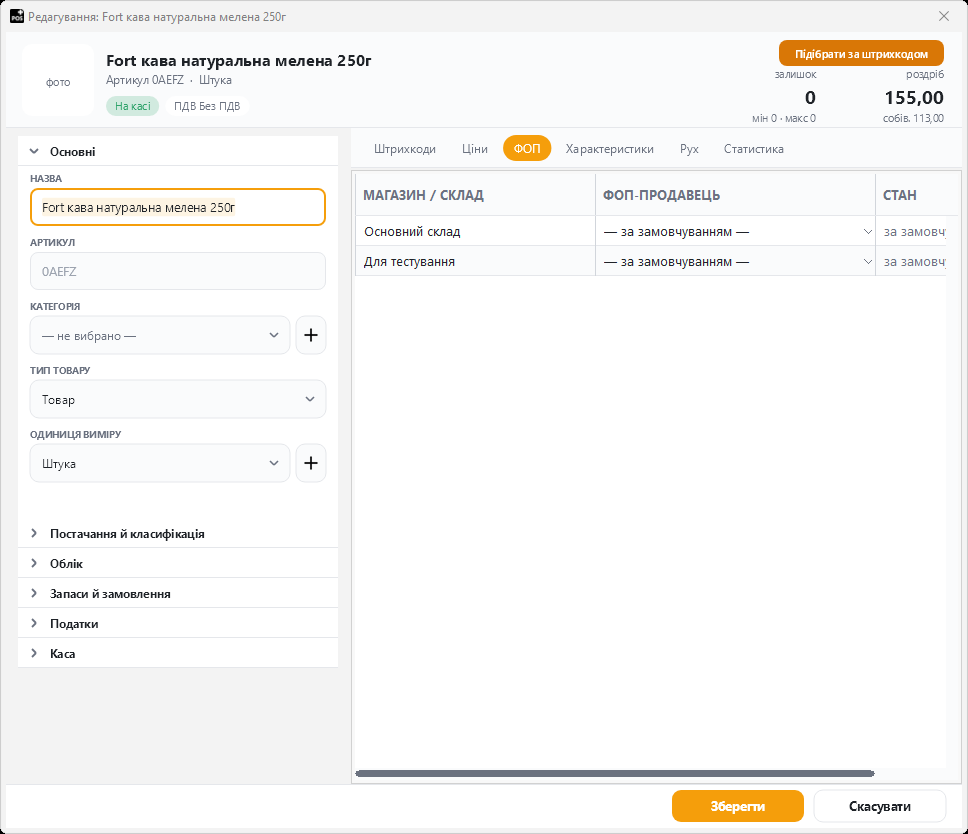Open the Статистика tab
Viewport: 968px width, 834px height.
[754, 149]
